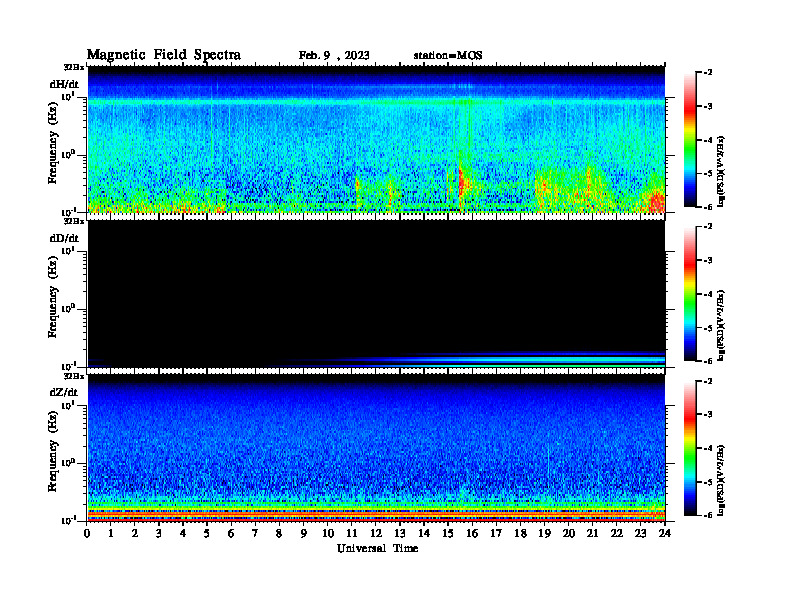Click the 10^0 frequency tick of dZ/dt panel

(x=68, y=462)
